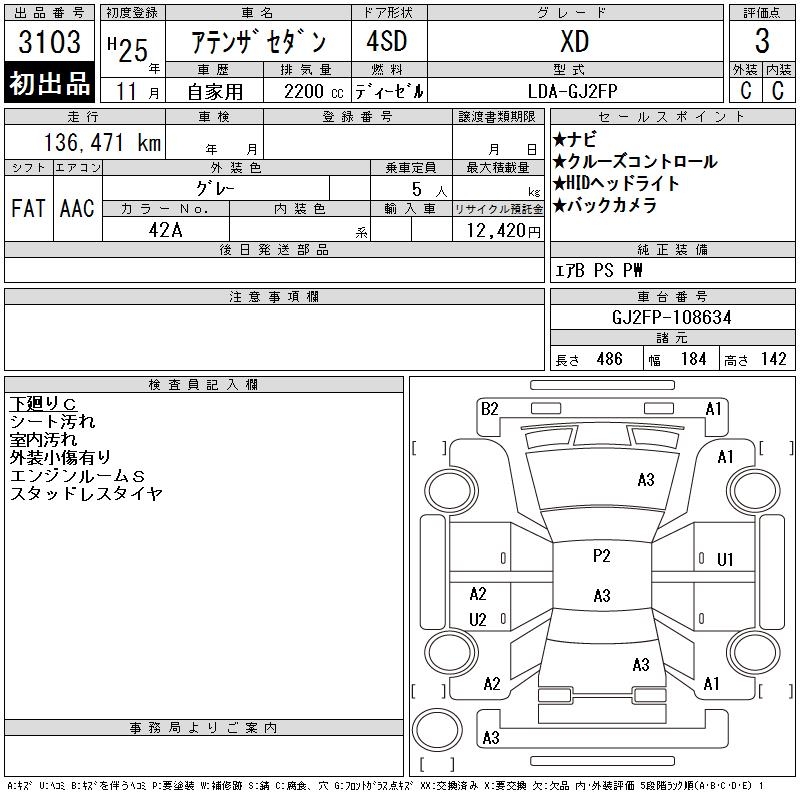Click the lot number 3103
The height and width of the screenshot is (800, 800).
click(49, 42)
